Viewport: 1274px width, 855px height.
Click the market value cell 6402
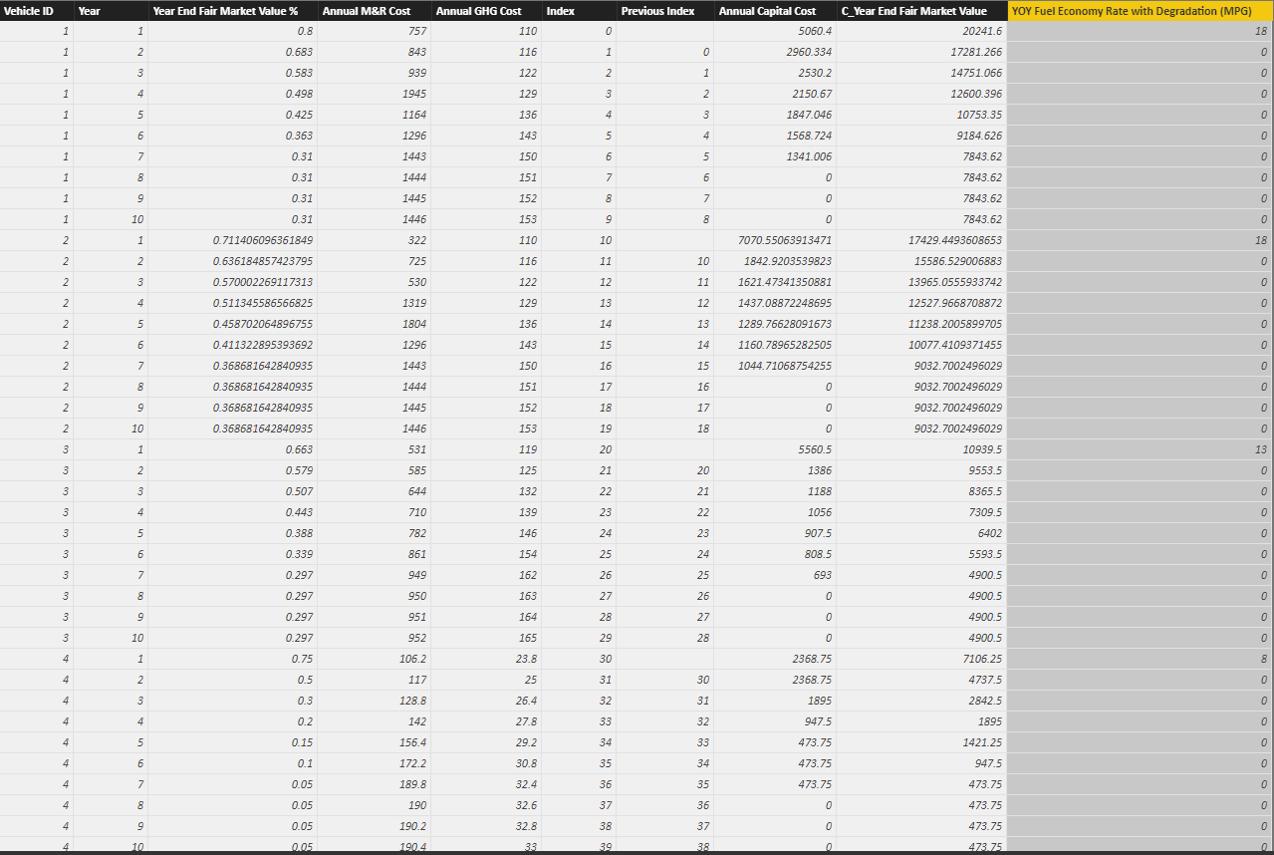click(922, 534)
